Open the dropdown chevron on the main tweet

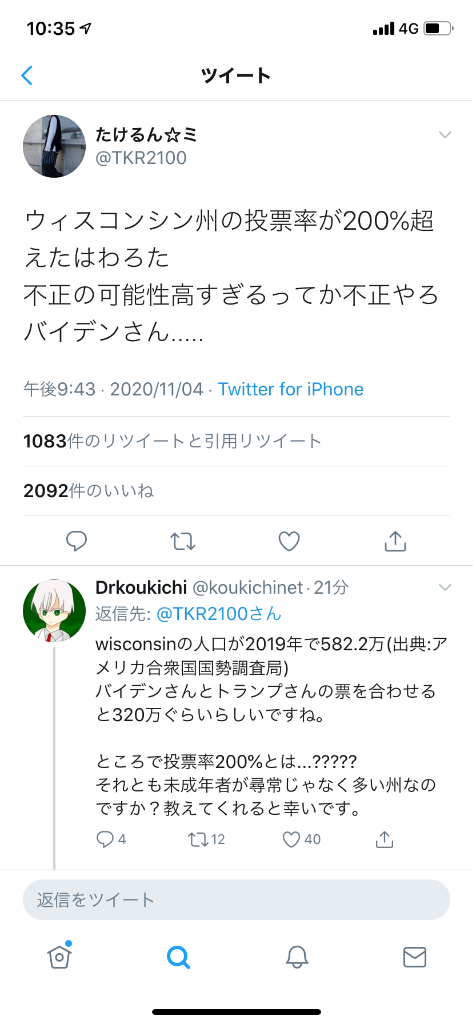coord(445,135)
